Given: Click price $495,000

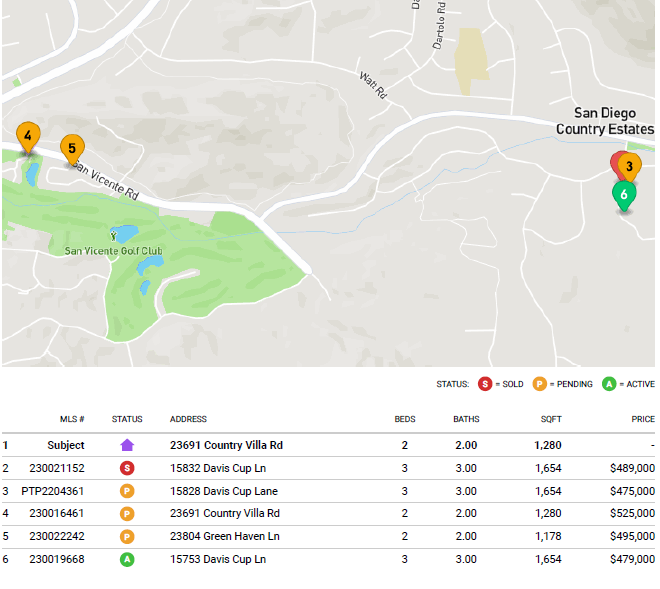Looking at the screenshot, I should (x=633, y=536).
